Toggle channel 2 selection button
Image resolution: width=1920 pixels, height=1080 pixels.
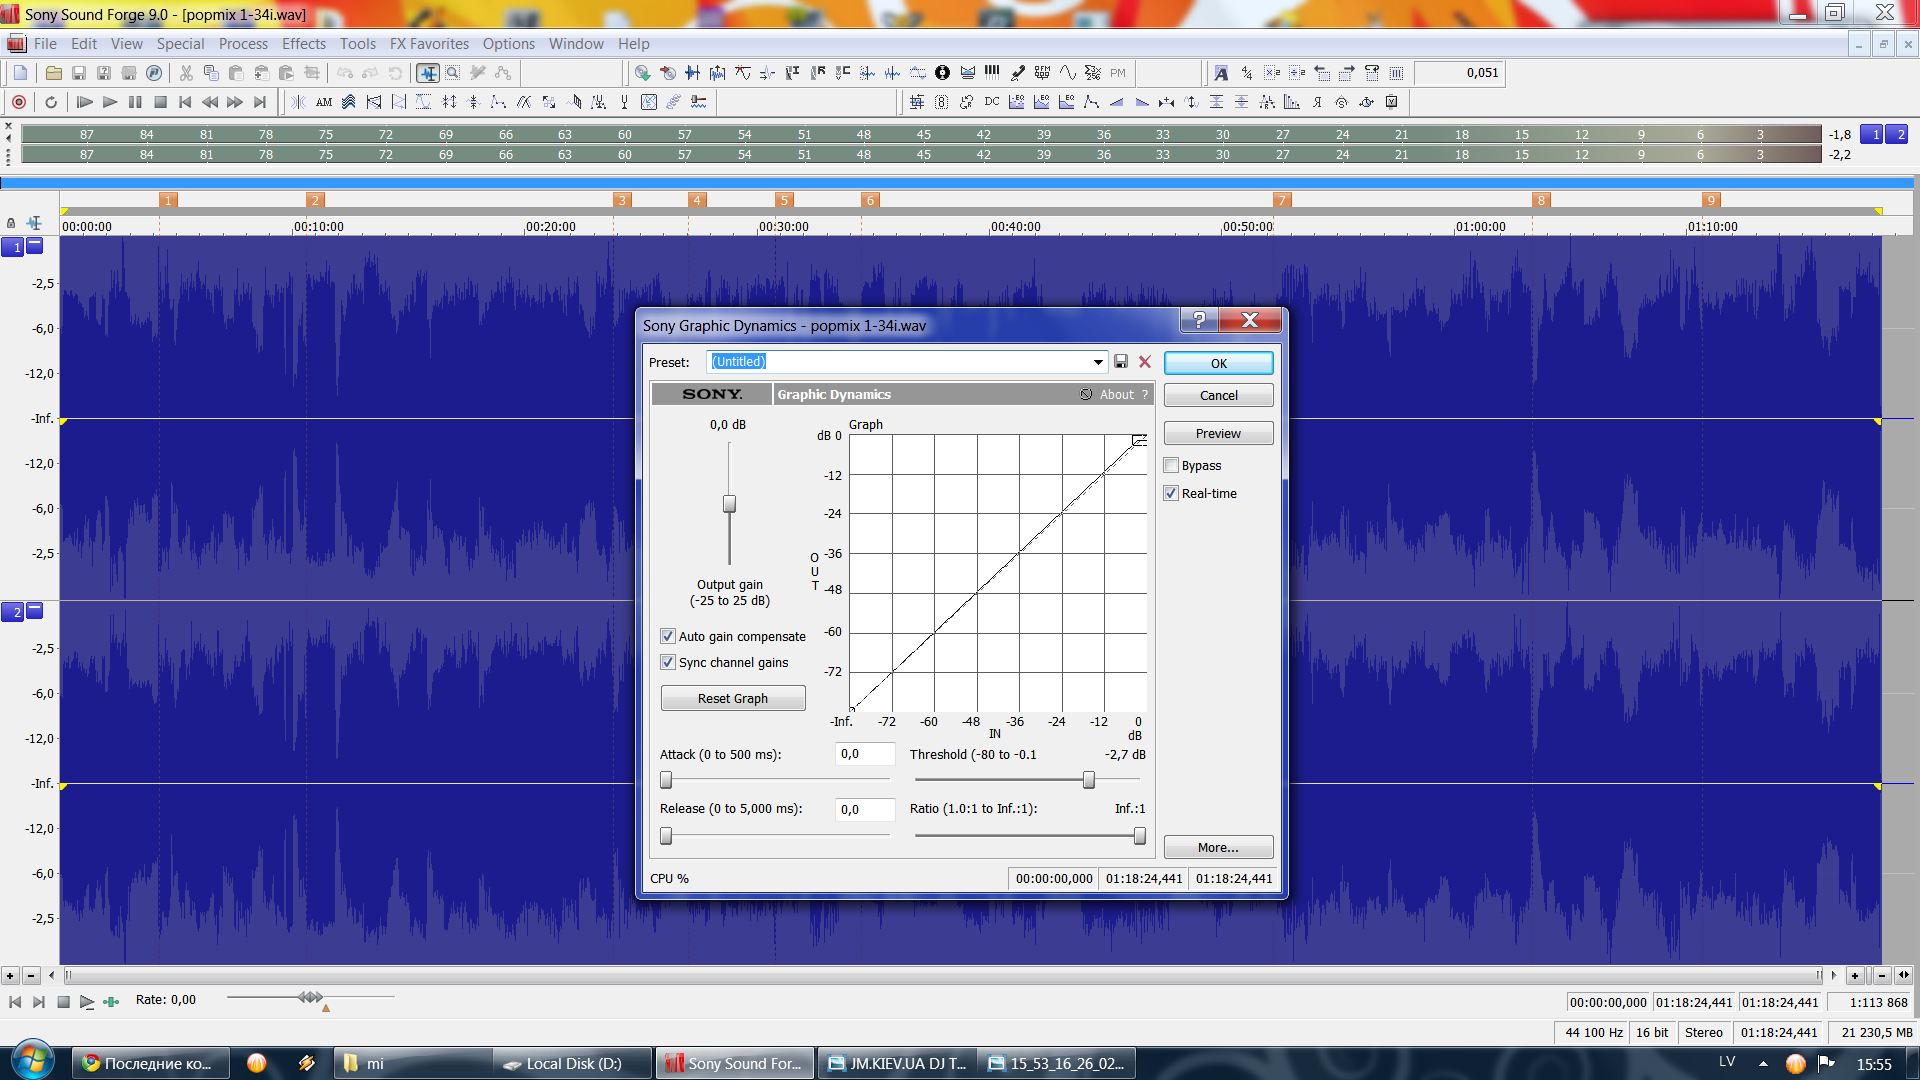coord(13,612)
